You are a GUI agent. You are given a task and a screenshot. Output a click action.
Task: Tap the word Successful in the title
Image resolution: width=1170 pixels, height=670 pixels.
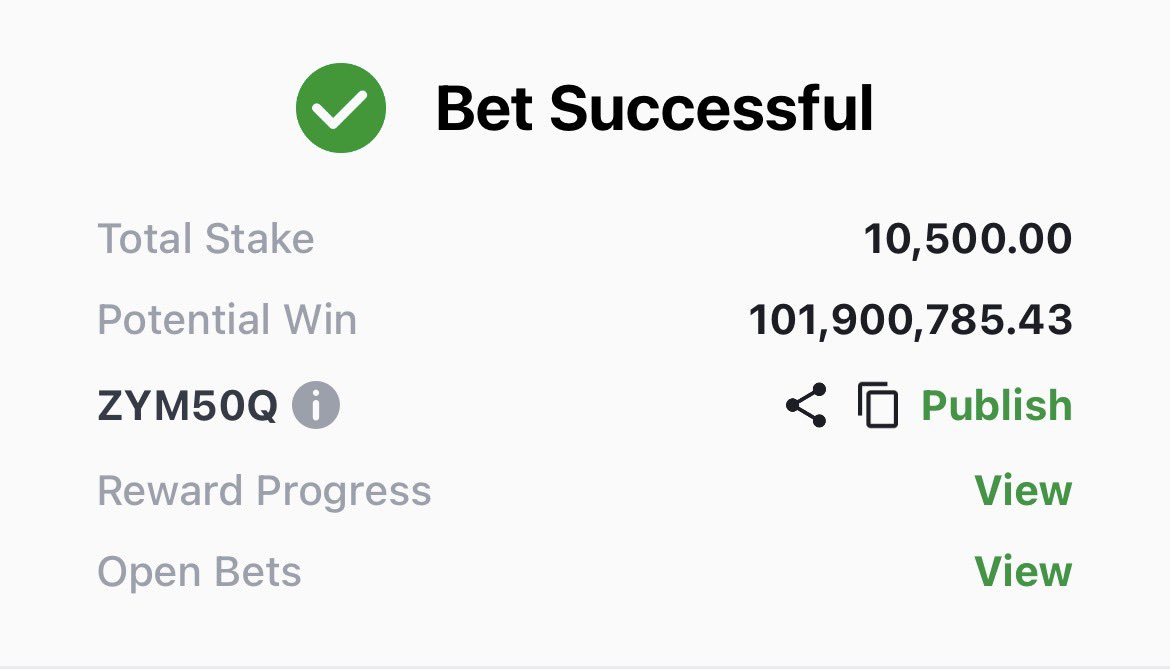[711, 109]
